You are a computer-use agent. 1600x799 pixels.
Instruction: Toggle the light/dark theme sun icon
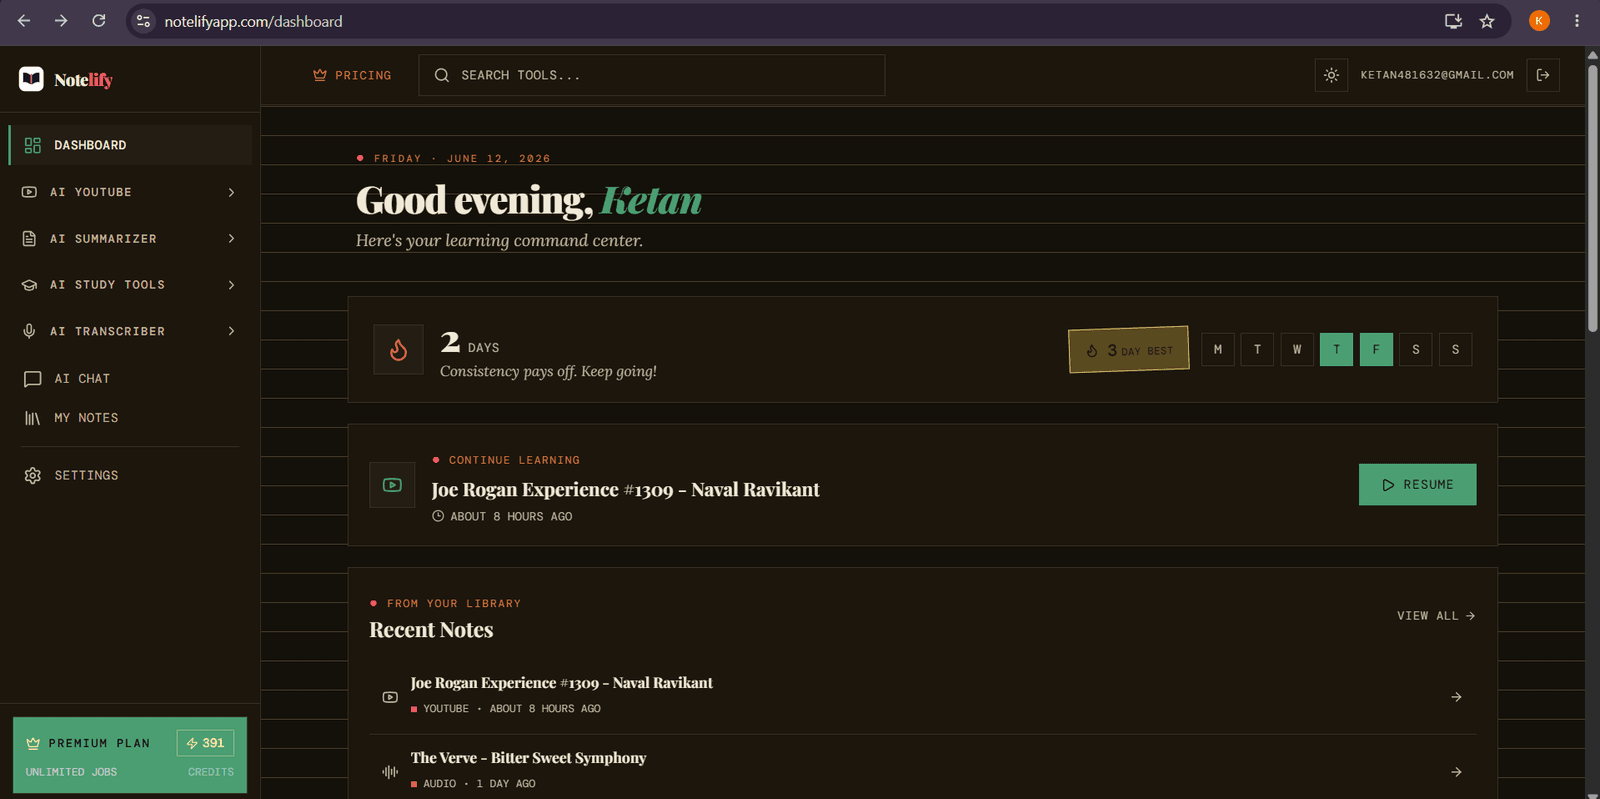[1331, 75]
